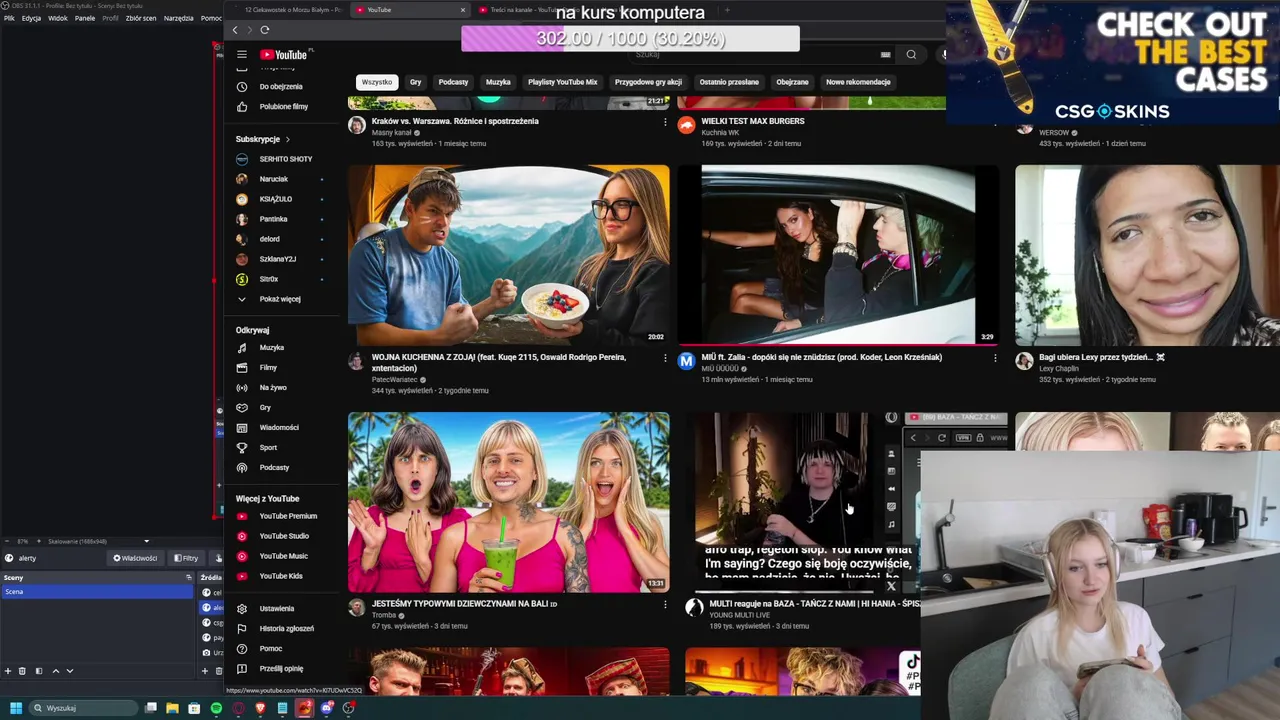Reload the YouTube page

[x=264, y=30]
